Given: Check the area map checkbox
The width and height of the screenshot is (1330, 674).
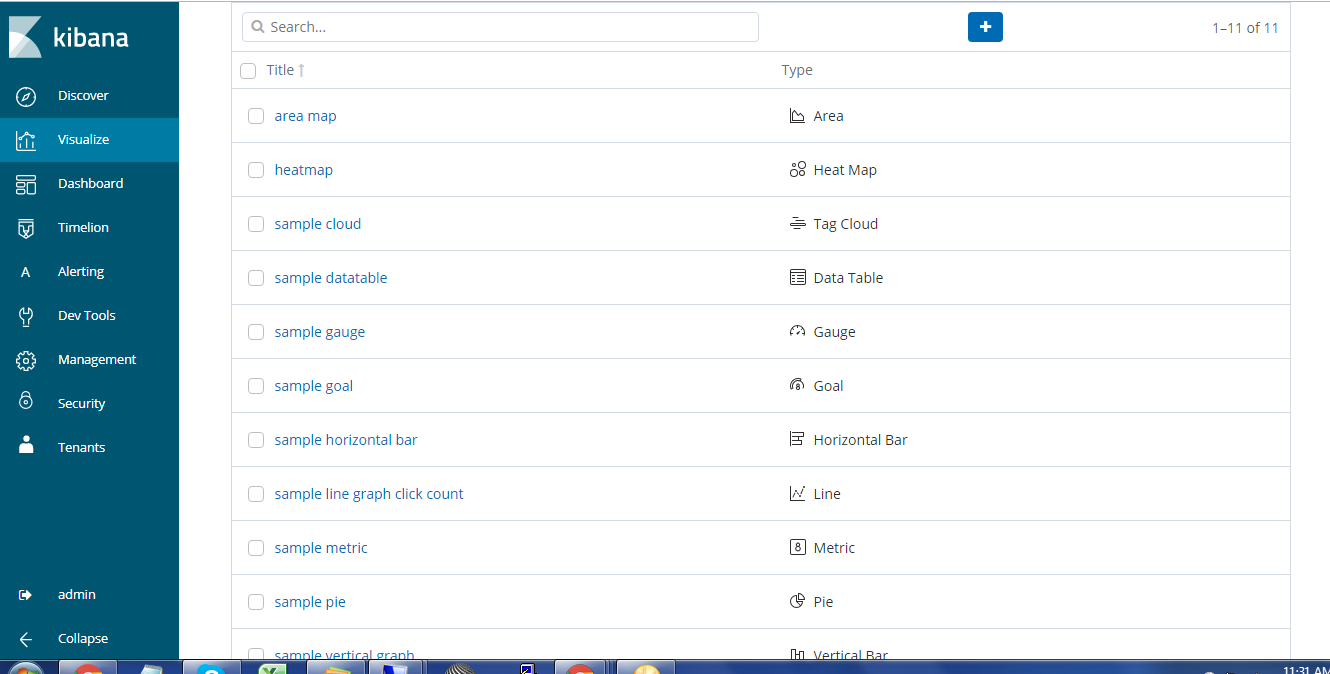Looking at the screenshot, I should coord(256,116).
